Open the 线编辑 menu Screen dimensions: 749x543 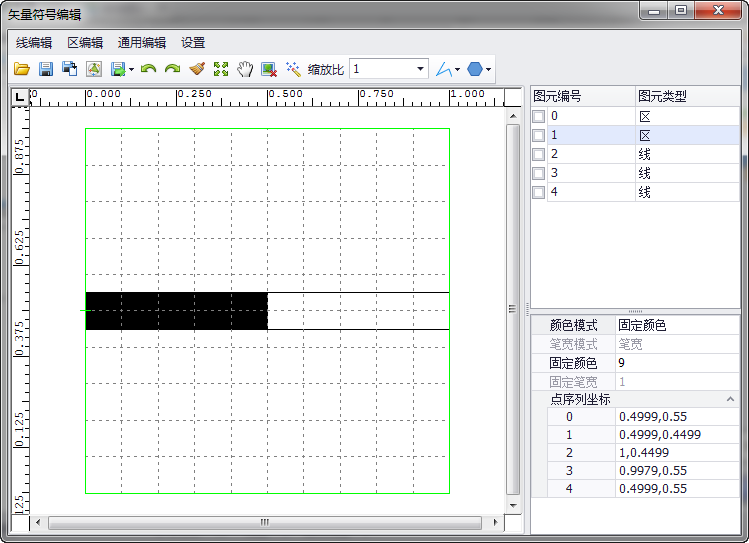(x=34, y=43)
